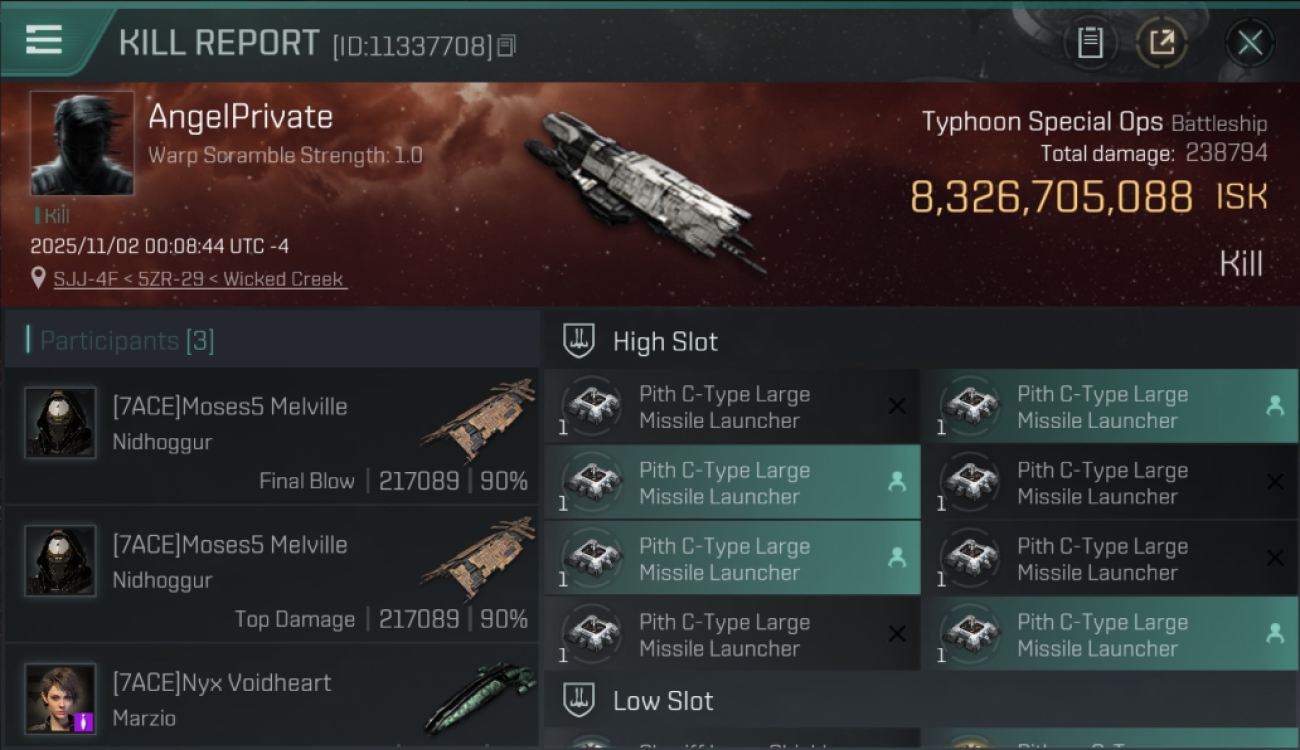Click the High Slot shield icon
This screenshot has height=750, width=1300.
579,341
